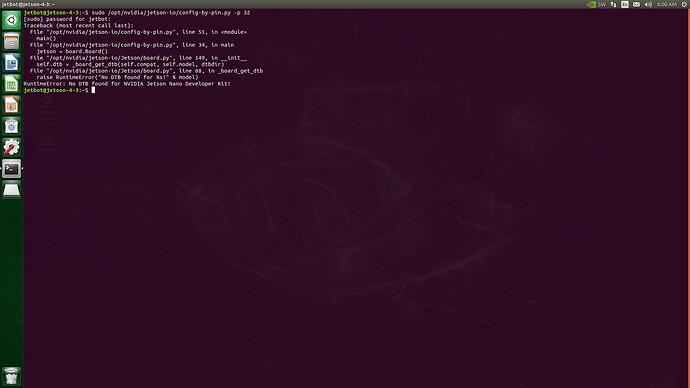This screenshot has width=690, height=388.
Task: Click the RuntimeError No DTB found line
Action: [x=127, y=84]
